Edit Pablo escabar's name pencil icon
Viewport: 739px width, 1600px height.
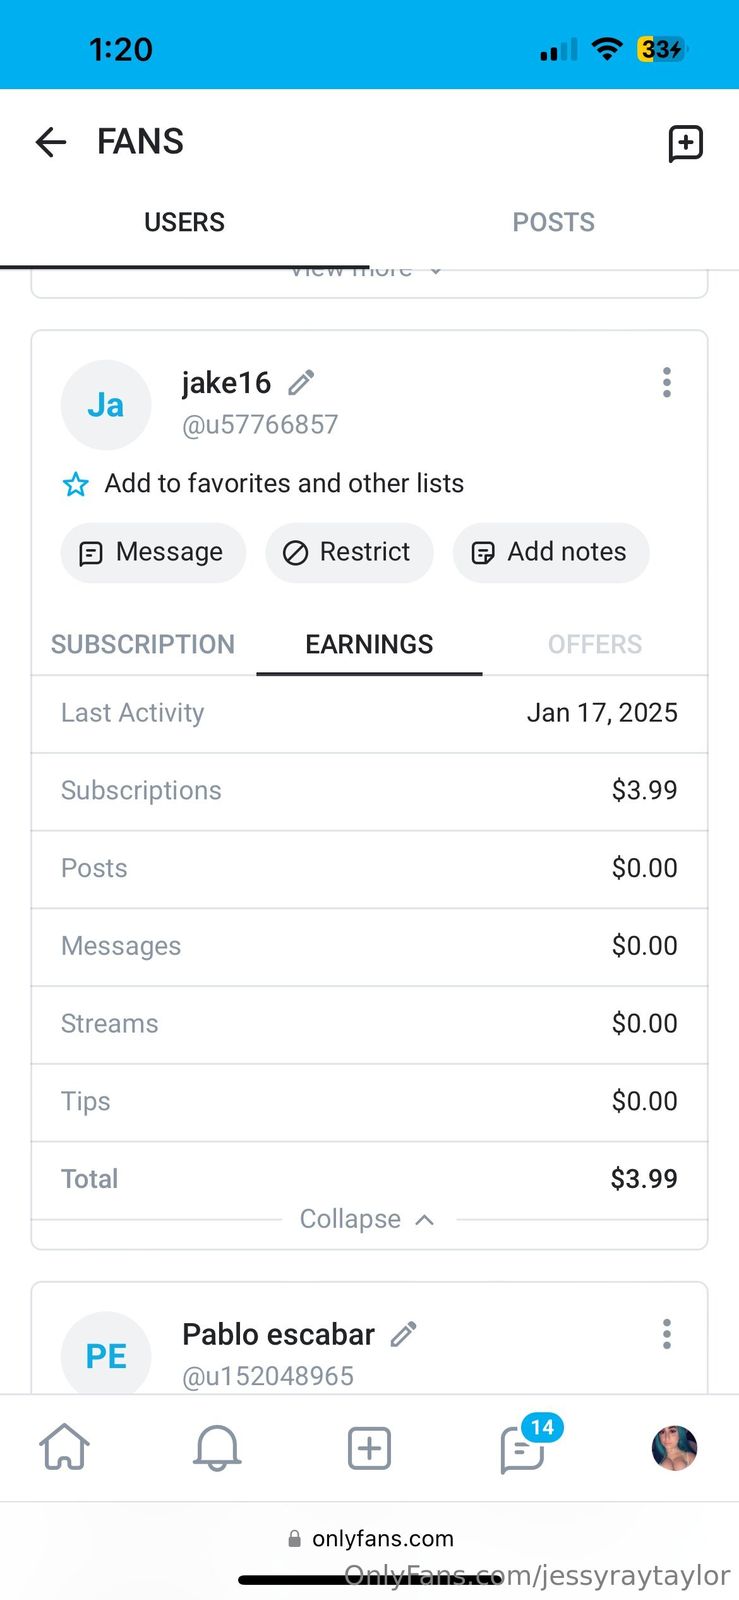pyautogui.click(x=403, y=1334)
